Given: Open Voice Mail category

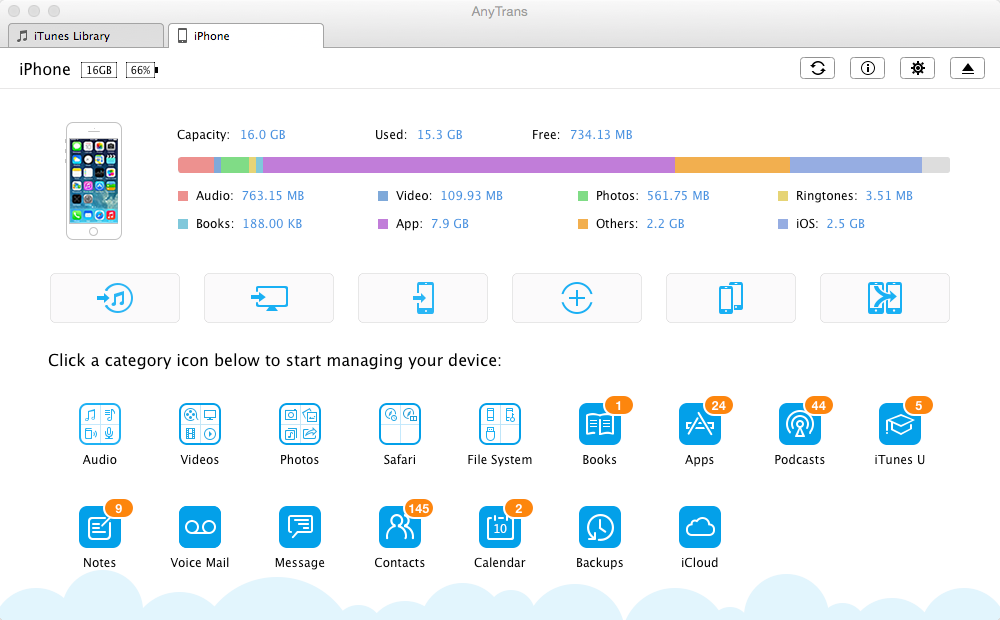Looking at the screenshot, I should pyautogui.click(x=200, y=527).
